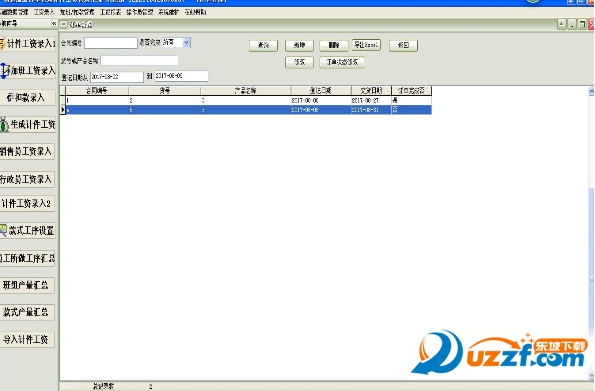Click the 导出Excel export button

366,45
